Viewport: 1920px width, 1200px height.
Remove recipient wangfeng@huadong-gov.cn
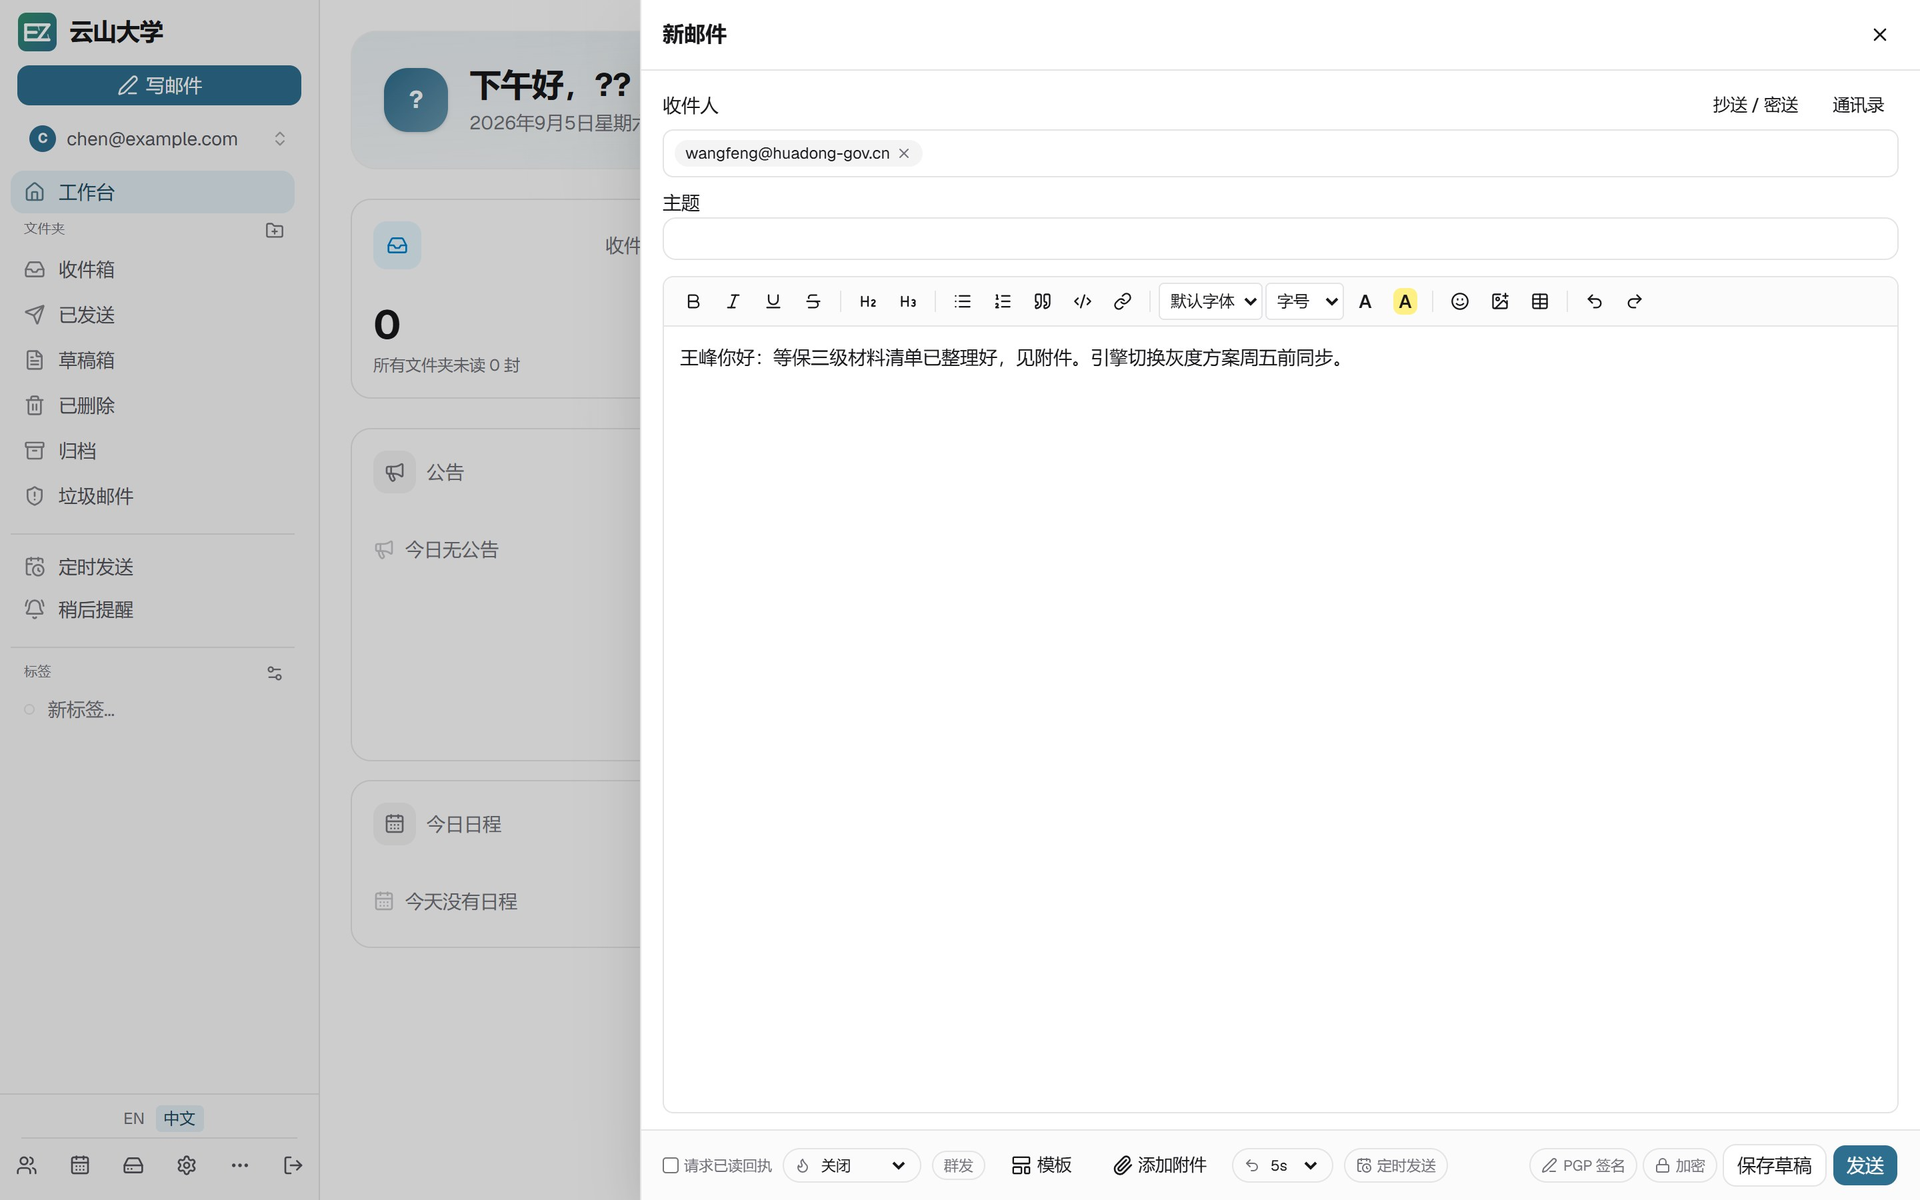coord(904,153)
